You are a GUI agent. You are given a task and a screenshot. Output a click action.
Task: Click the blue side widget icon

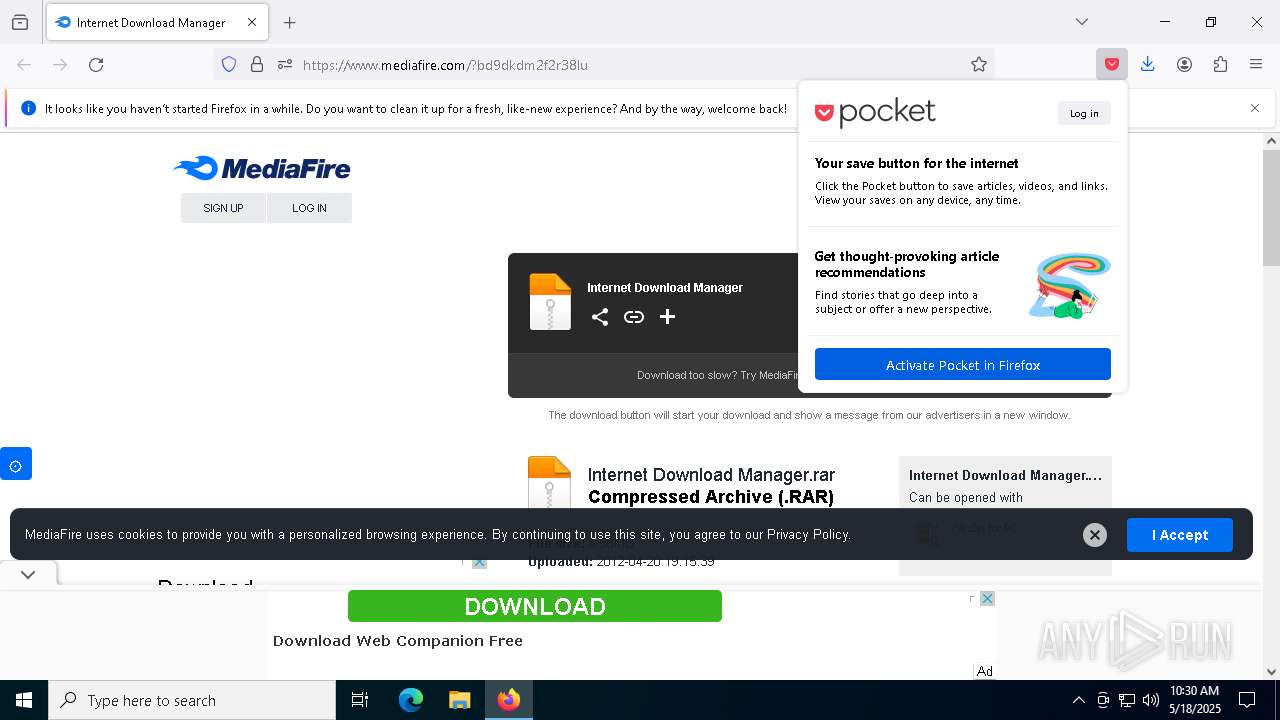[16, 464]
